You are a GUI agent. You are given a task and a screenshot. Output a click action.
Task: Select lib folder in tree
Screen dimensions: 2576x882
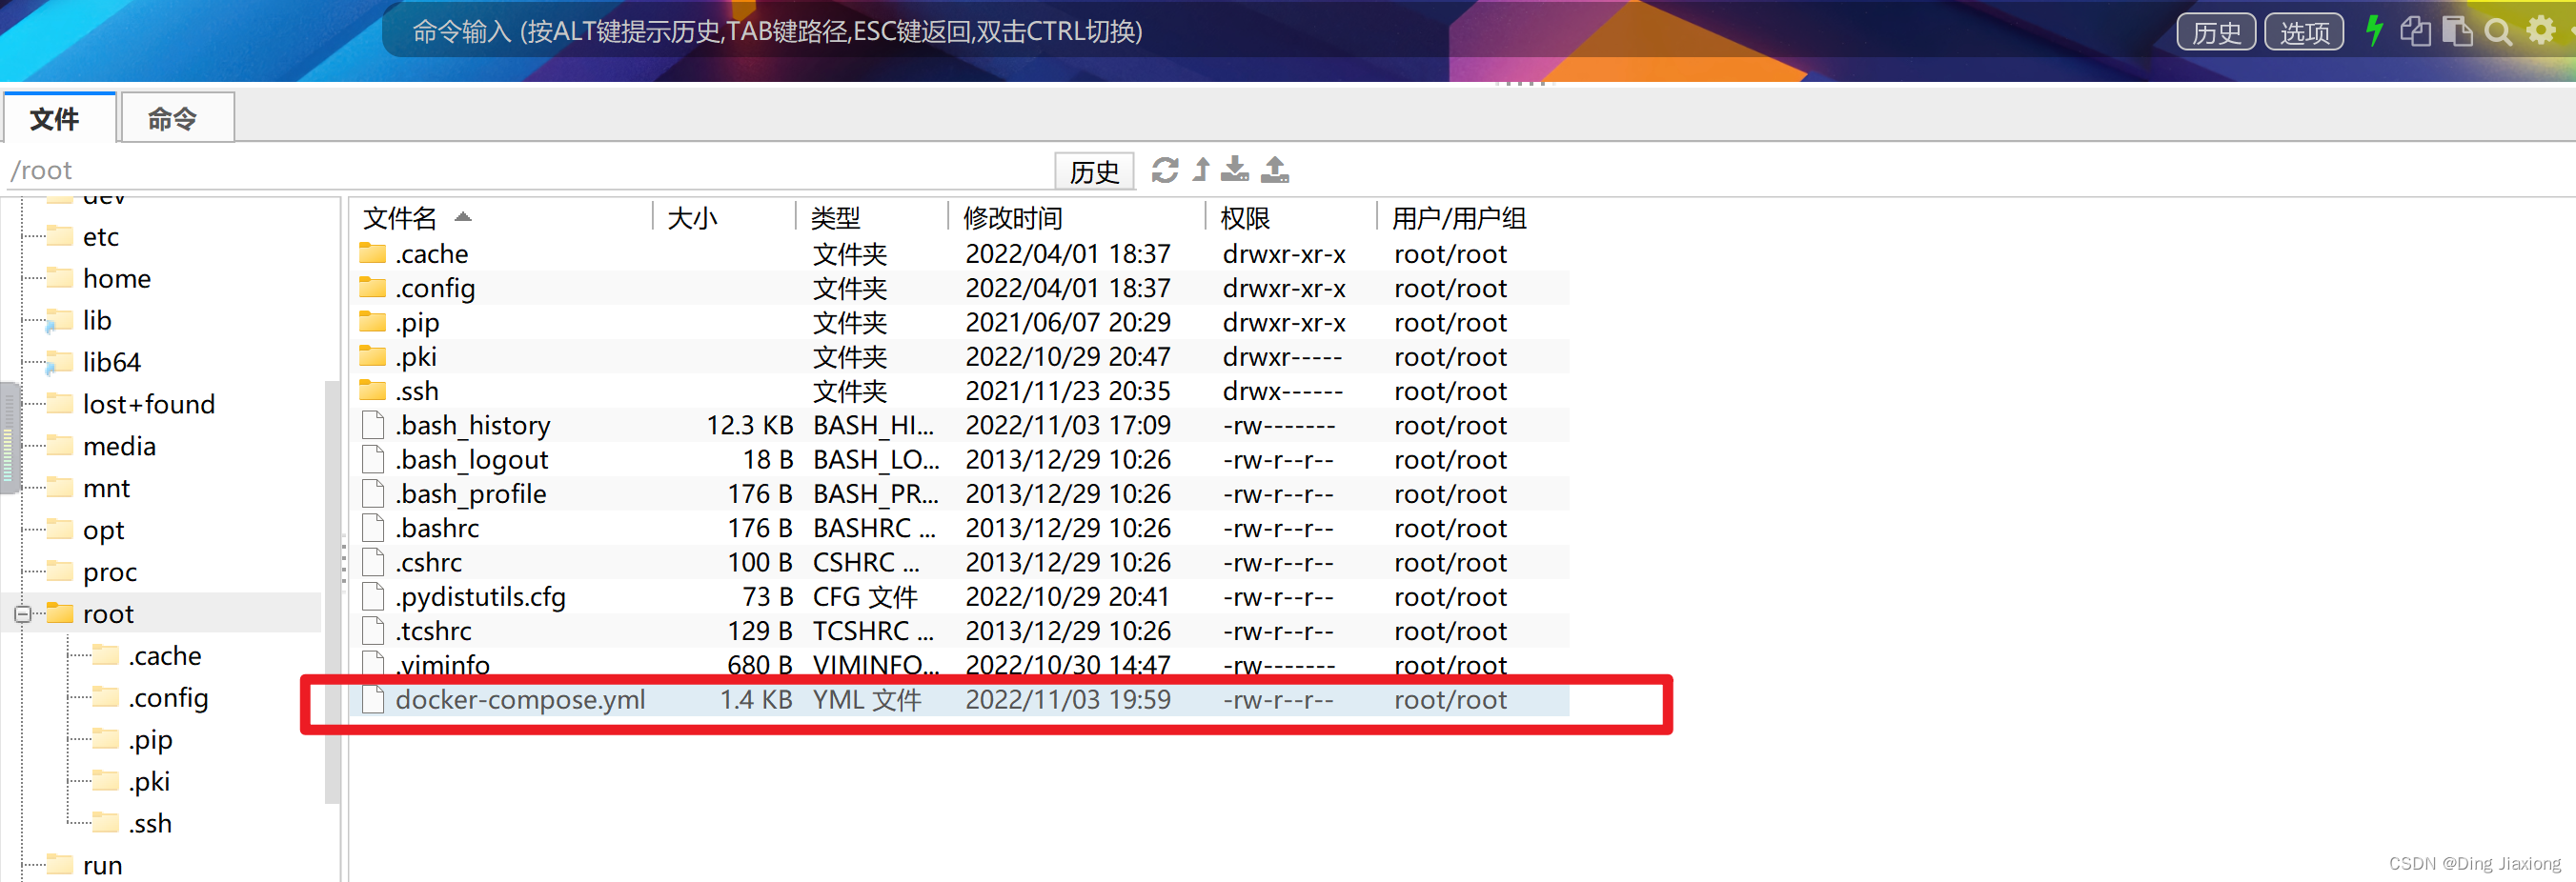click(96, 321)
